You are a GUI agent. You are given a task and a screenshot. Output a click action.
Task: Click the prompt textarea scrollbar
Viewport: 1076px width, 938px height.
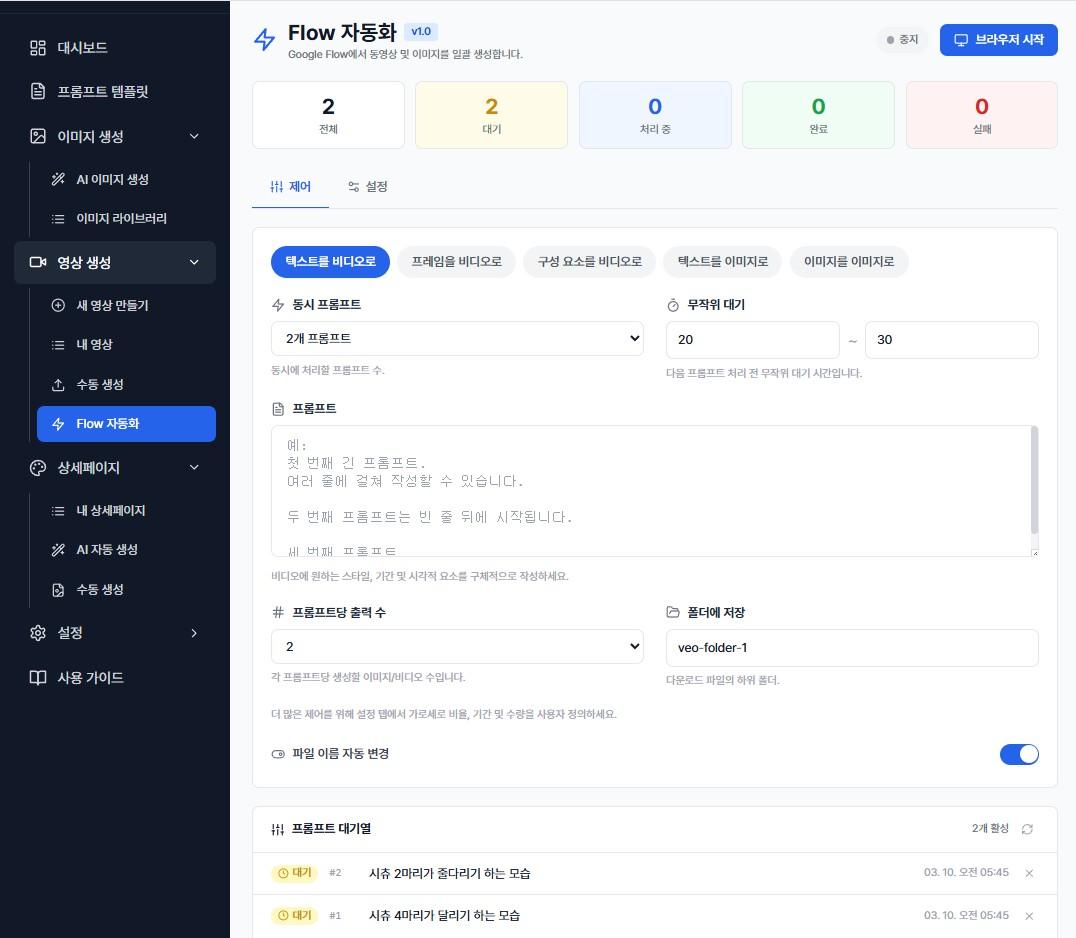tap(1034, 480)
